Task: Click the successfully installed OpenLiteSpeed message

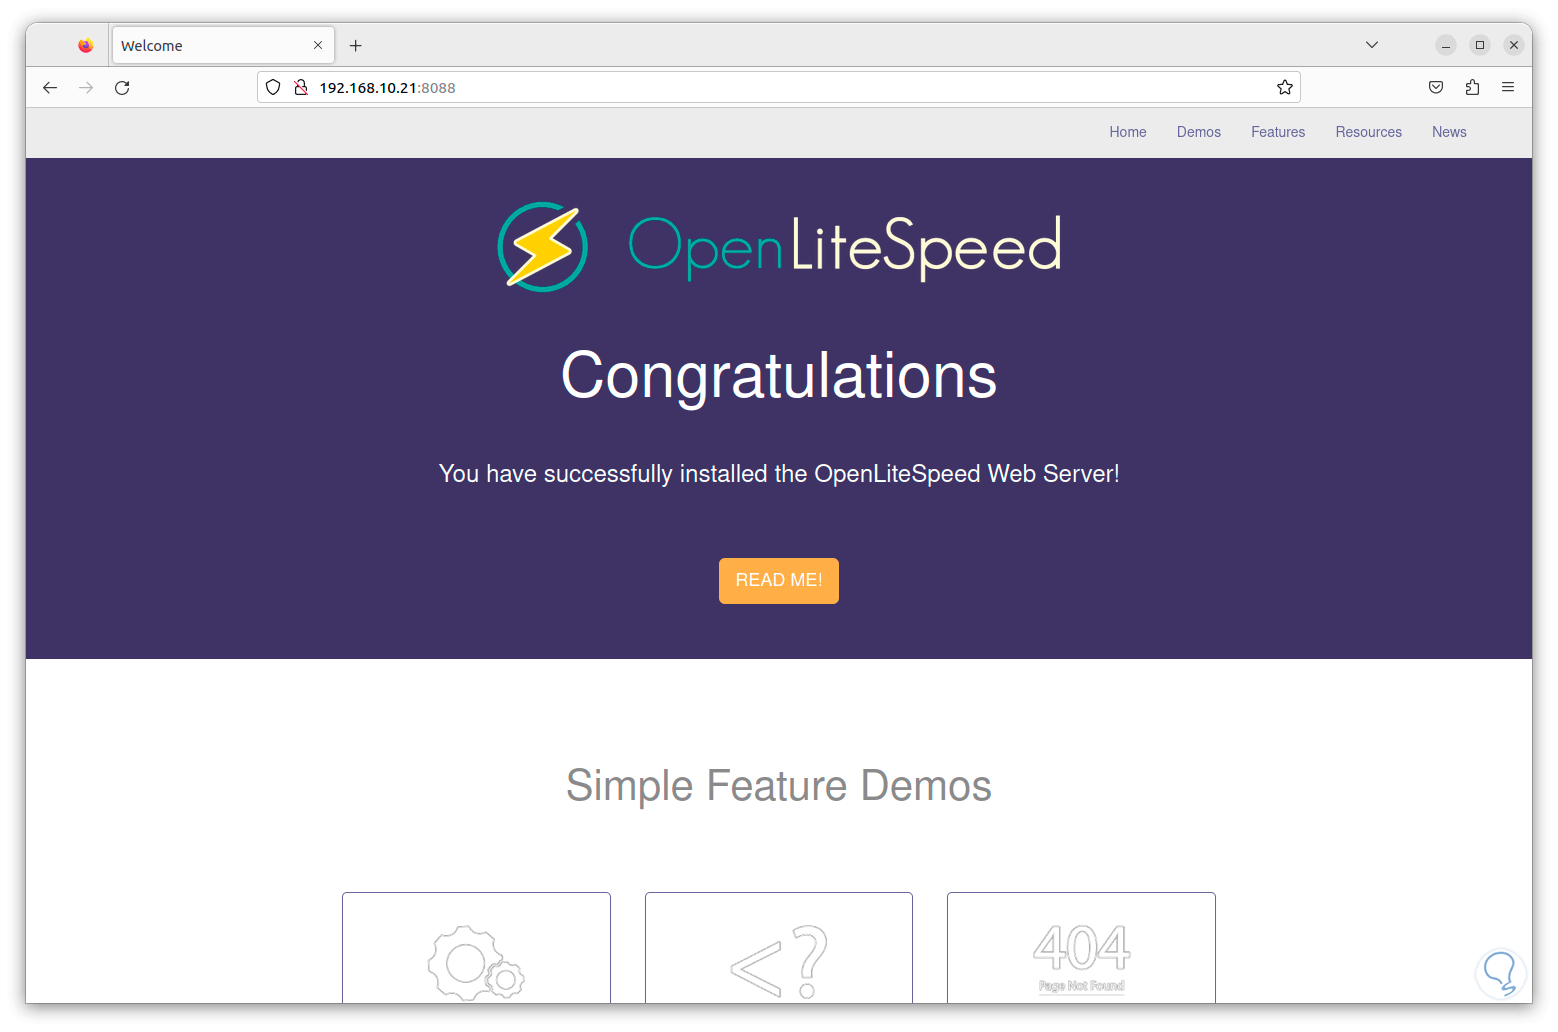Action: point(779,474)
